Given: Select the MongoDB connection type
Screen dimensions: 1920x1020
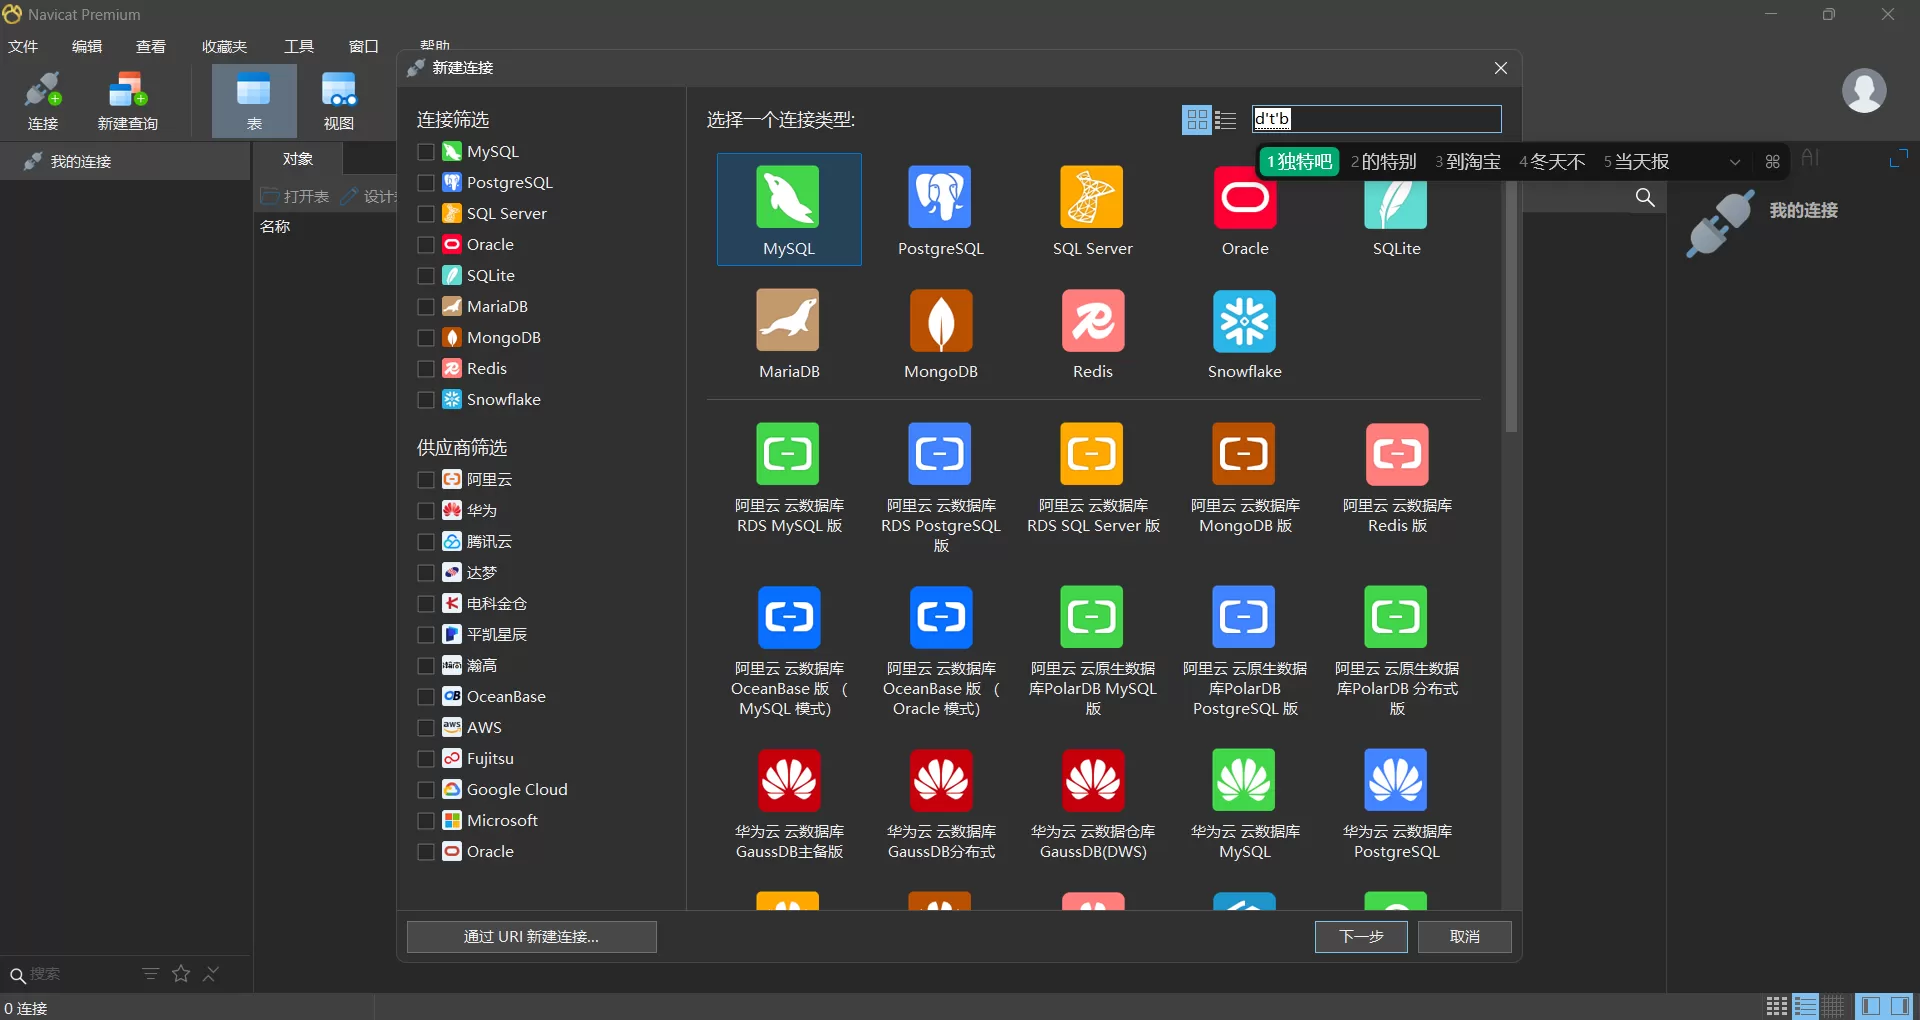Looking at the screenshot, I should [941, 332].
